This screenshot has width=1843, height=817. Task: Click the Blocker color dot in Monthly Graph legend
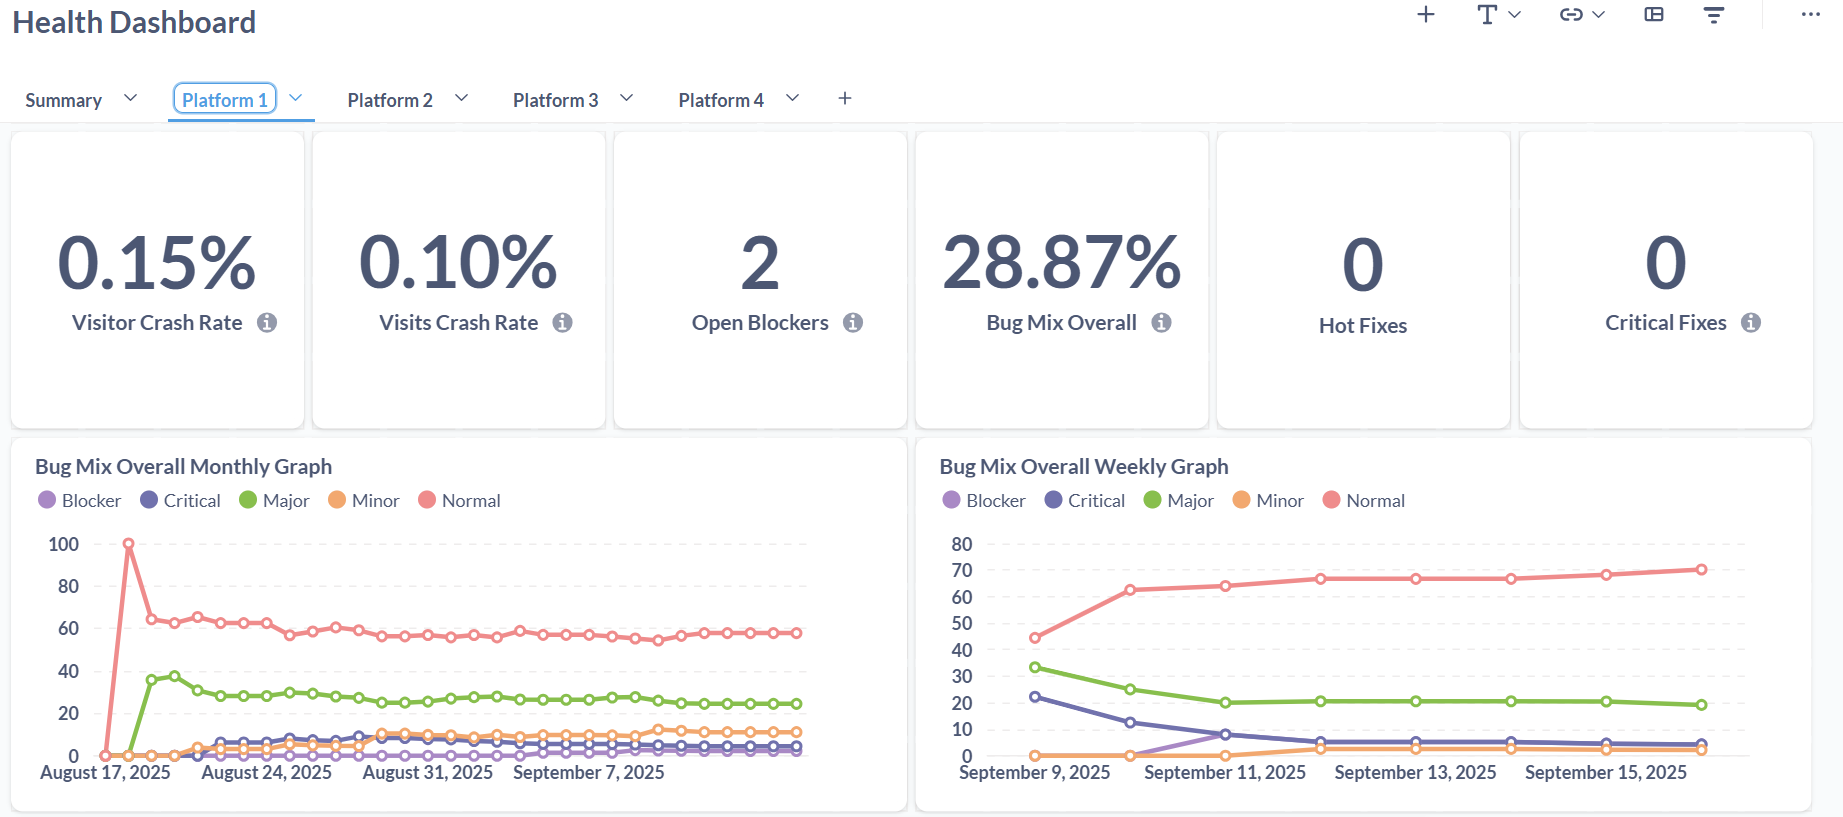(x=47, y=500)
